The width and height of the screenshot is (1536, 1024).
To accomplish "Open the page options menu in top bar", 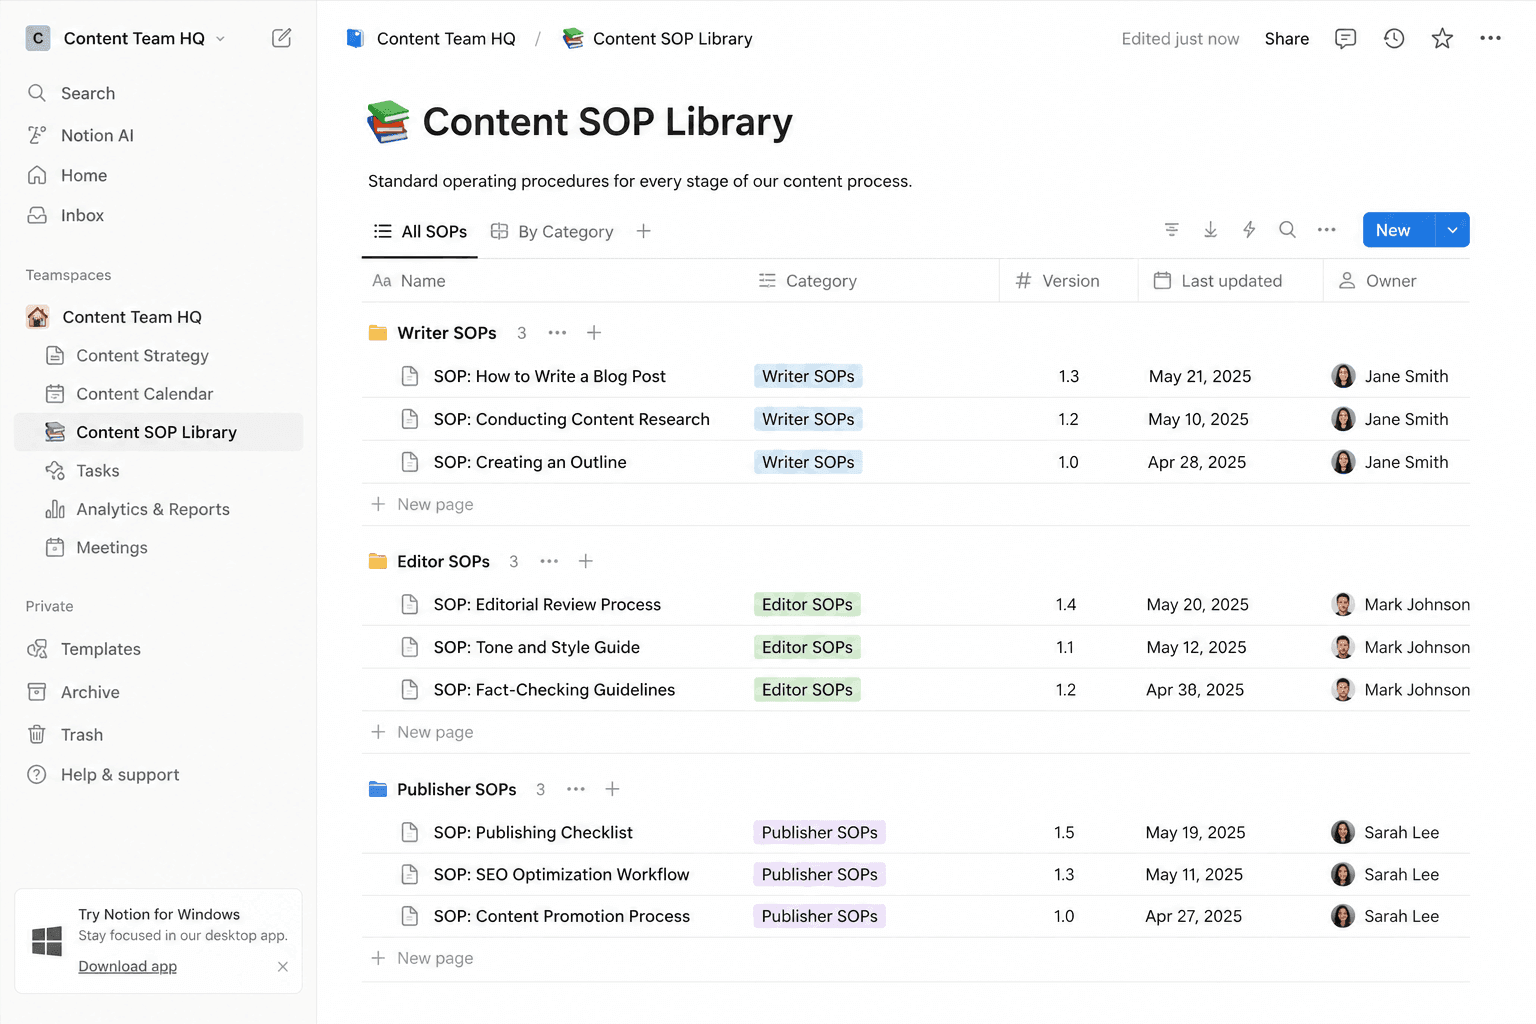I will [1490, 38].
